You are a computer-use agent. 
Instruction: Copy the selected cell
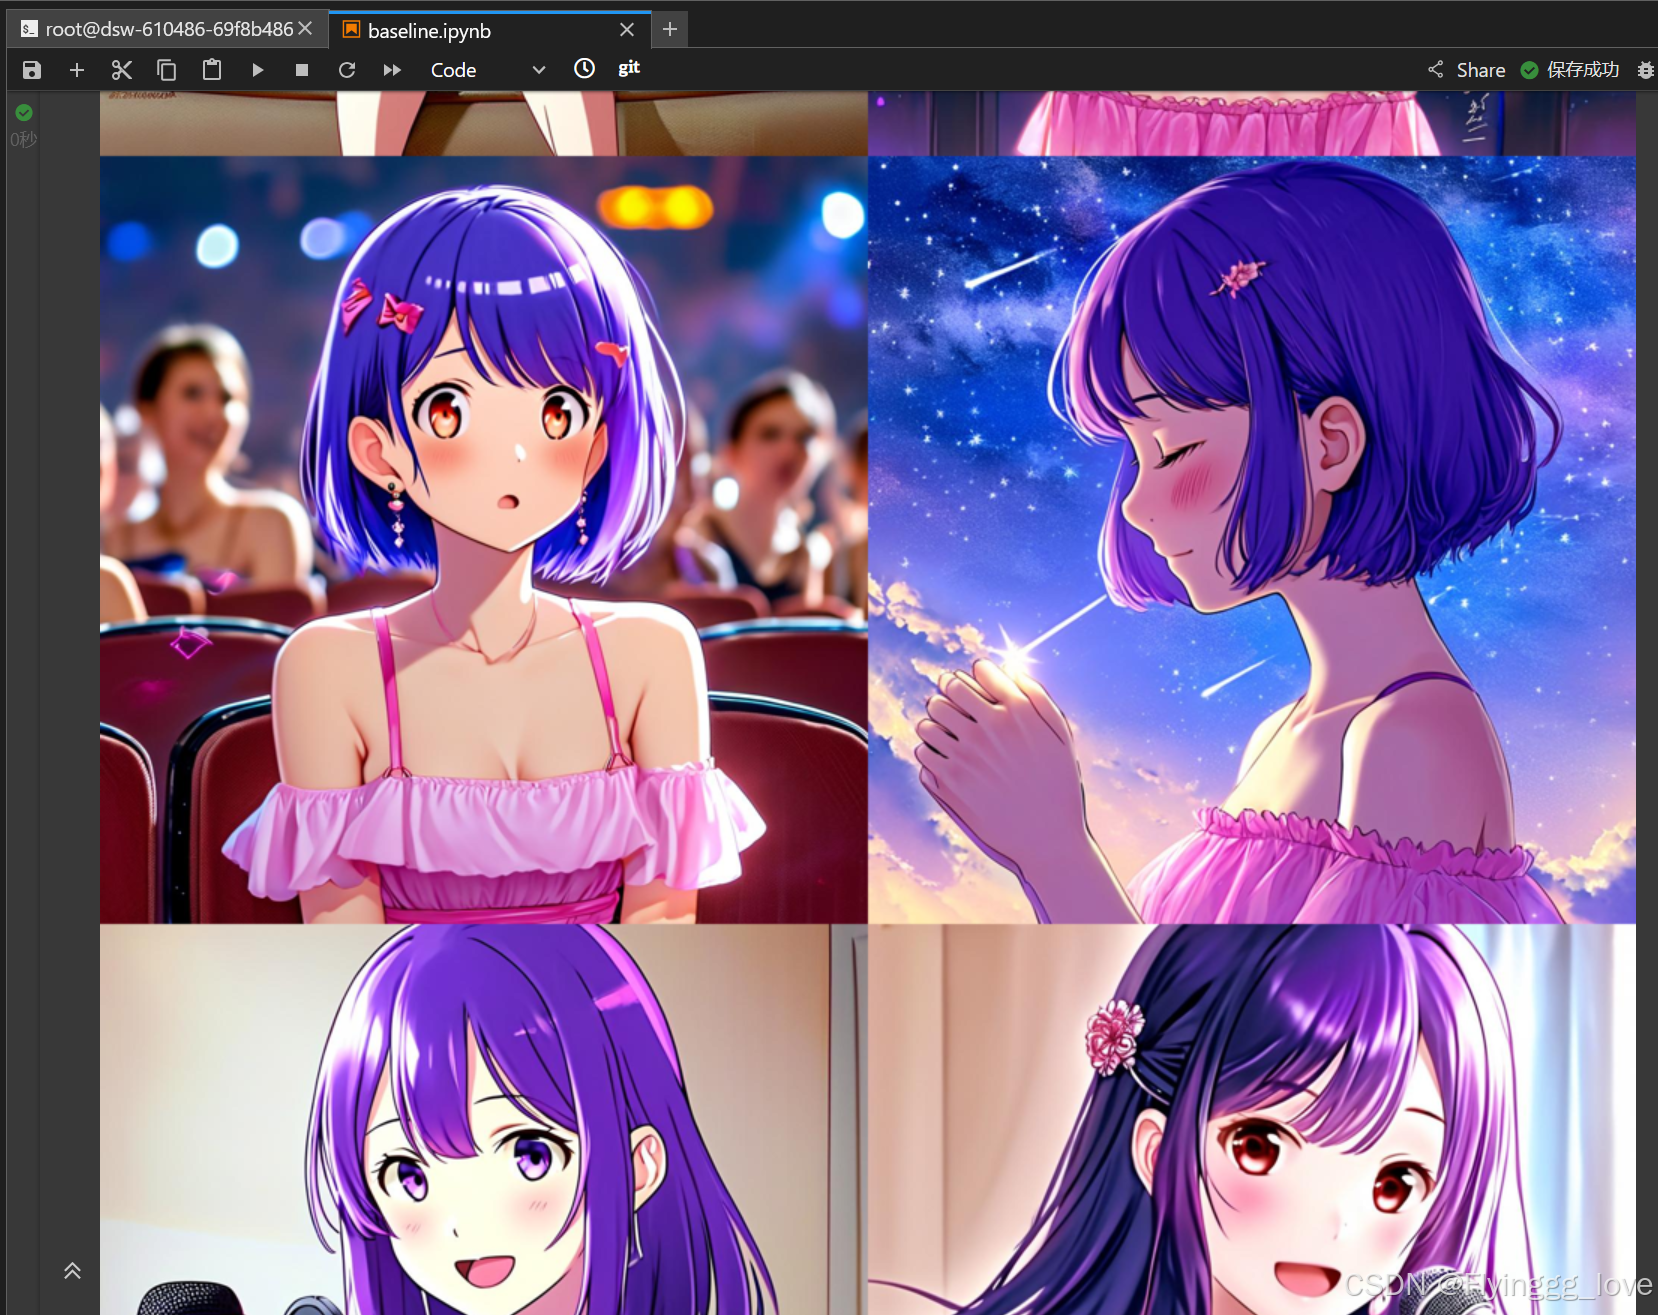pos(167,70)
